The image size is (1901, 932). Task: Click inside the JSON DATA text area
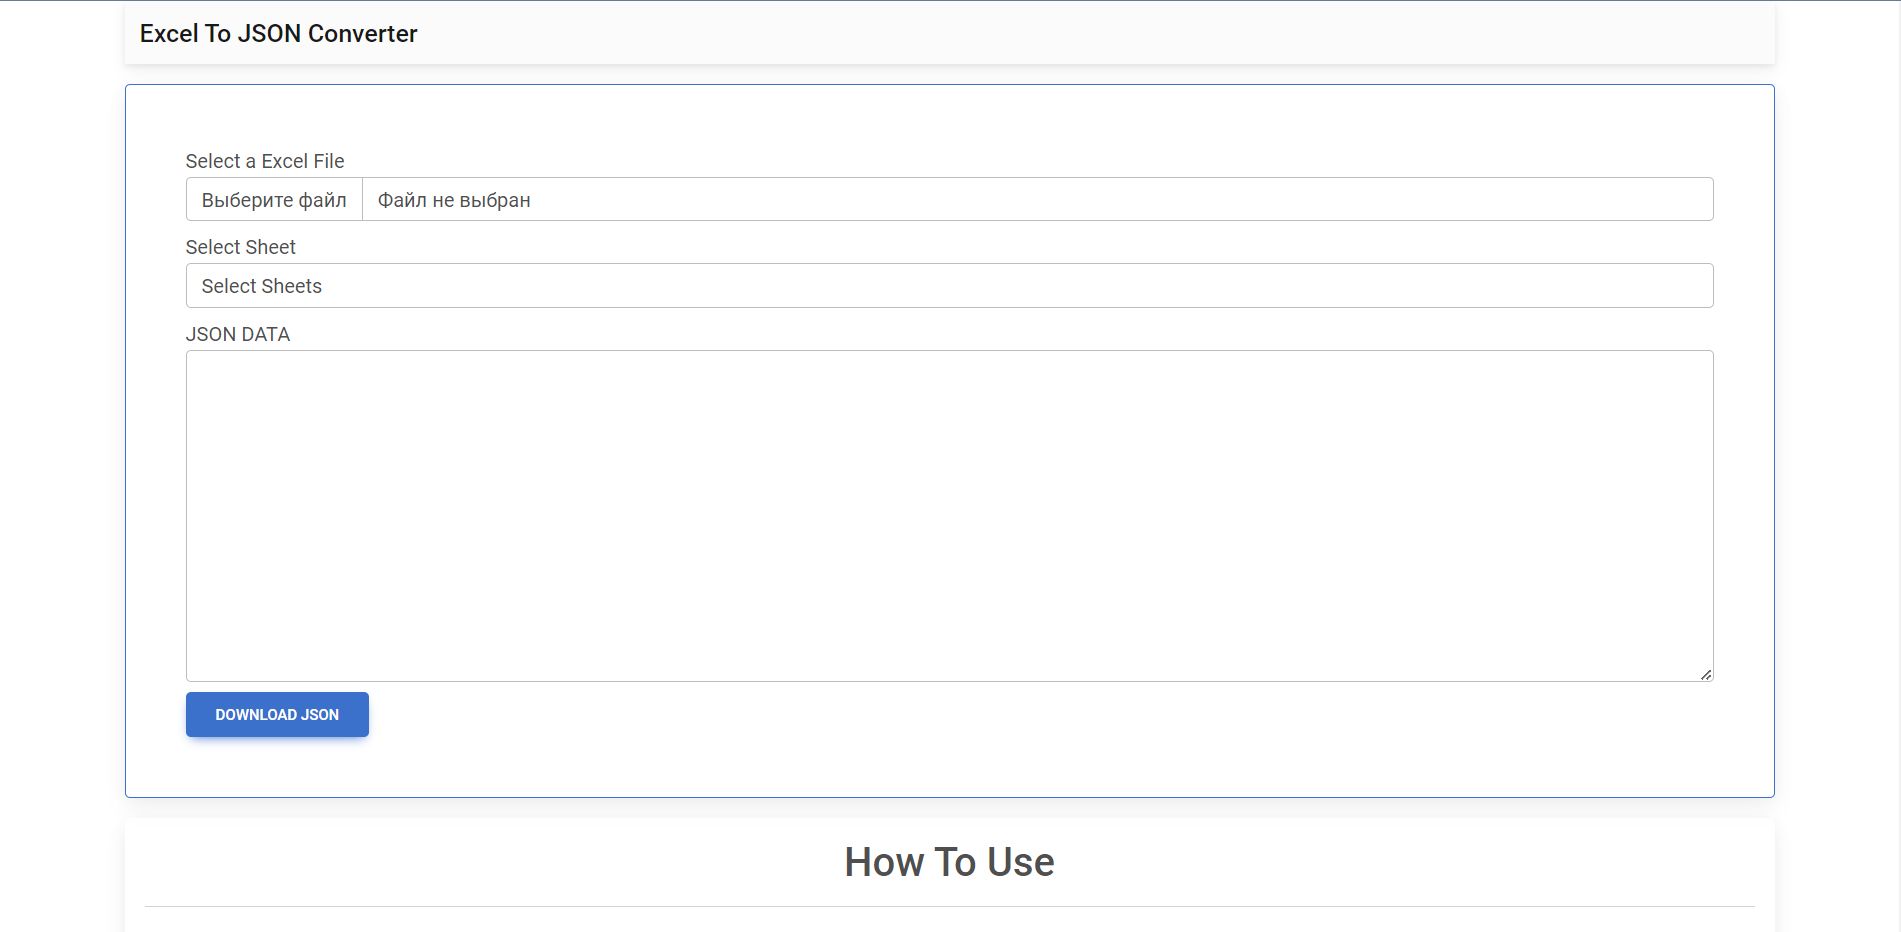[x=948, y=515]
